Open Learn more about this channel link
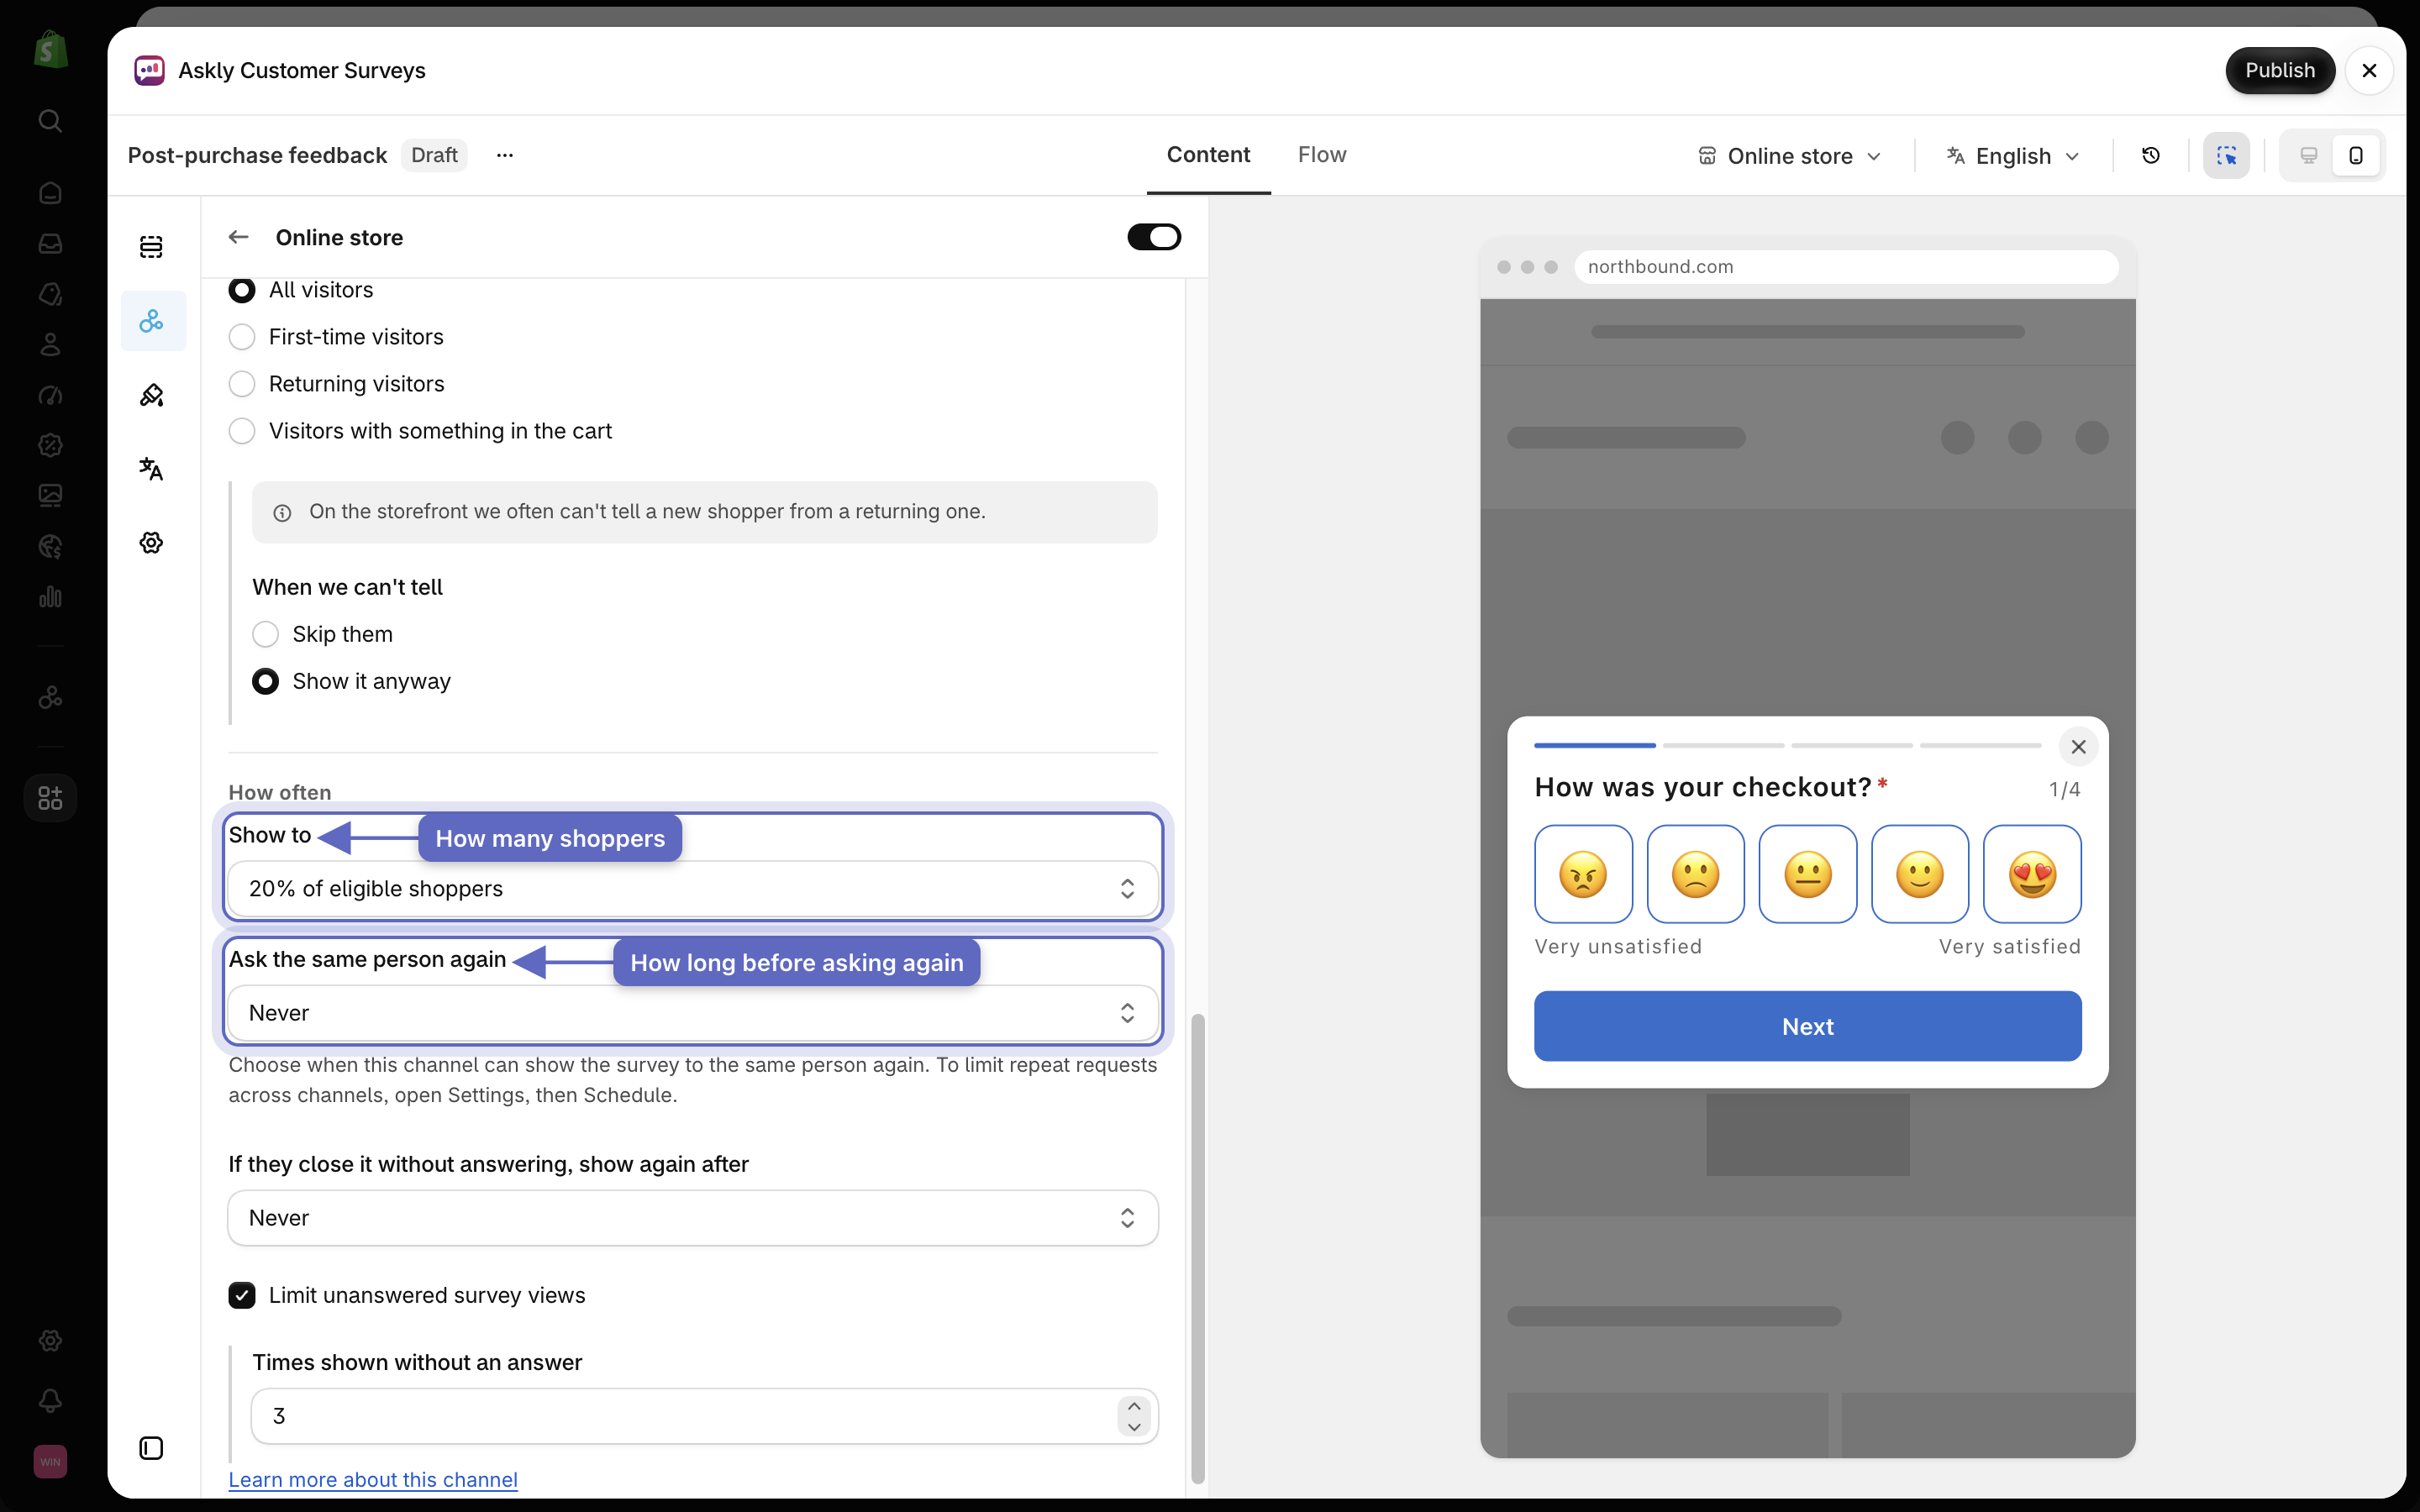Image resolution: width=2420 pixels, height=1512 pixels. (x=373, y=1479)
